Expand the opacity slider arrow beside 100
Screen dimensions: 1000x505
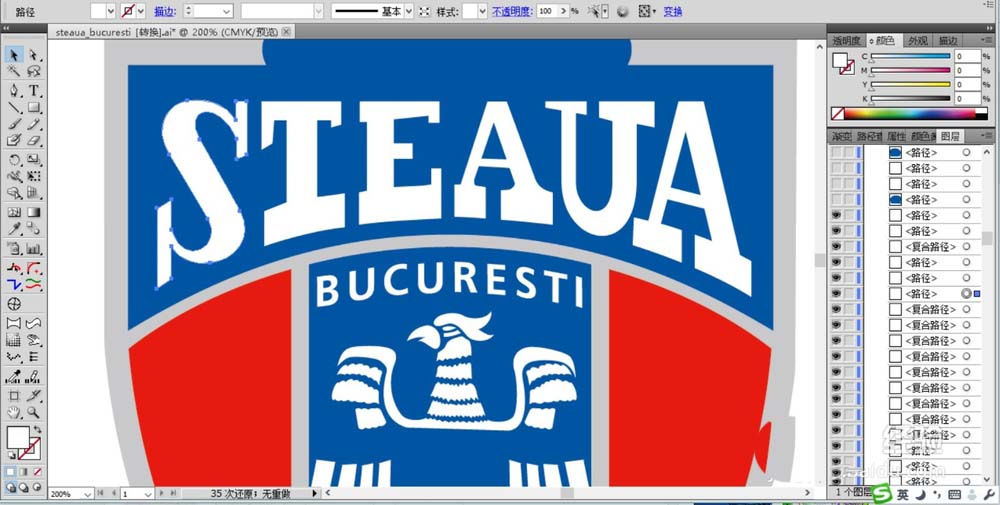pyautogui.click(x=563, y=11)
